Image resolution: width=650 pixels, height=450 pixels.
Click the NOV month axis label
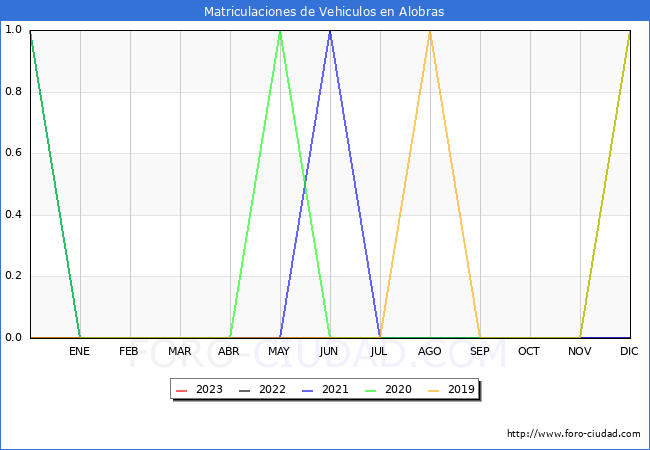580,351
